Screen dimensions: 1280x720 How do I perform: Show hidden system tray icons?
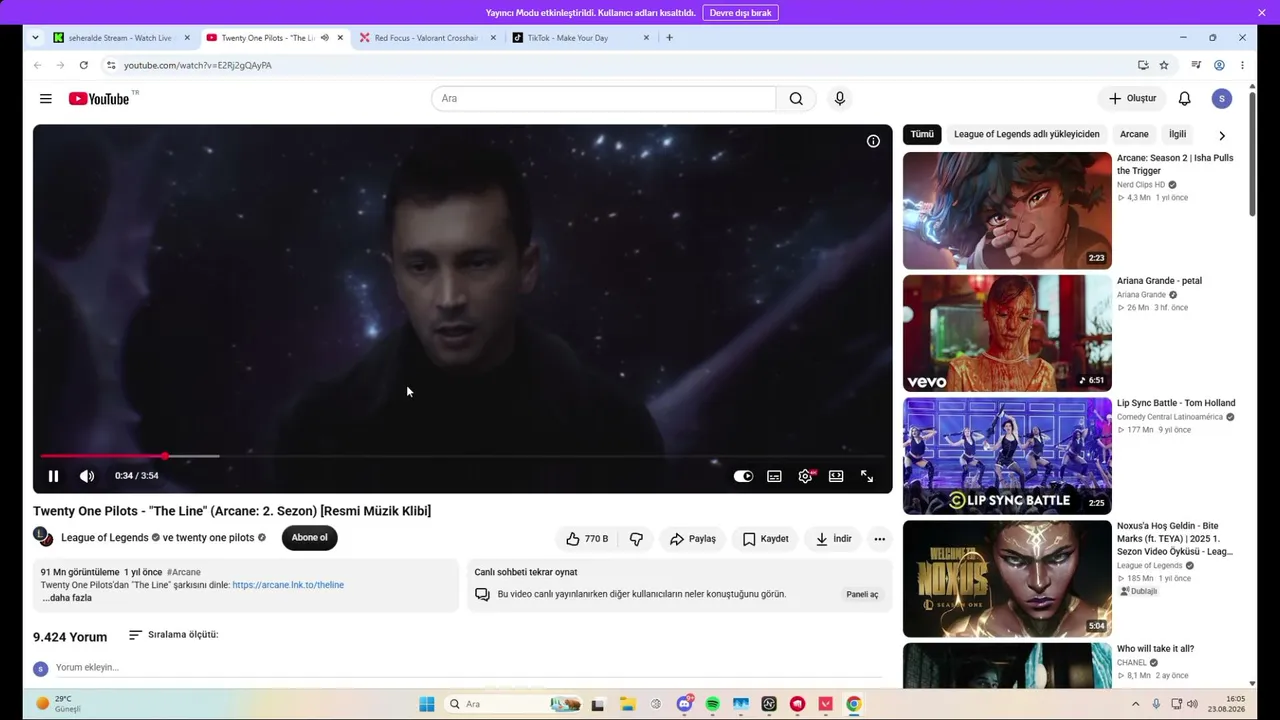click(x=1135, y=704)
